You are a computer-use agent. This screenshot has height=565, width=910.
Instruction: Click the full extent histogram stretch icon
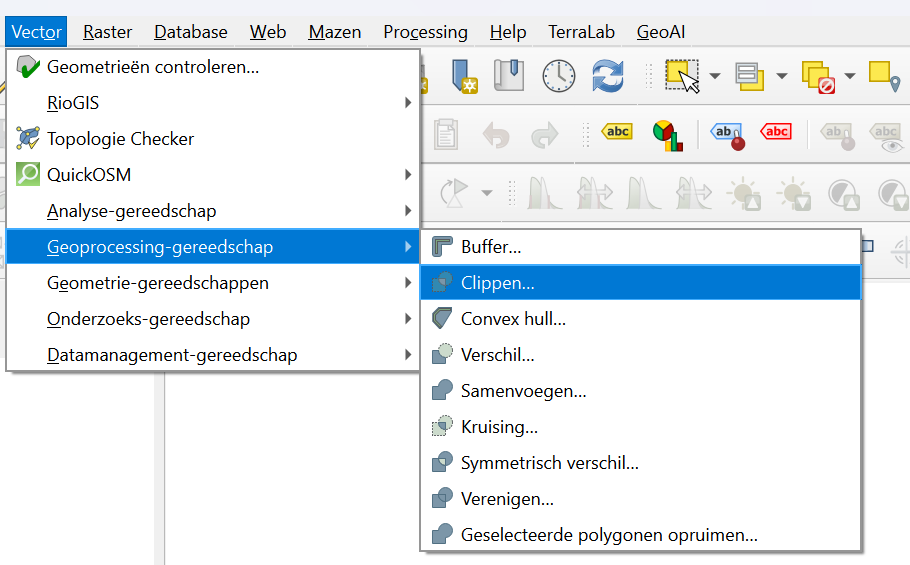tap(595, 193)
